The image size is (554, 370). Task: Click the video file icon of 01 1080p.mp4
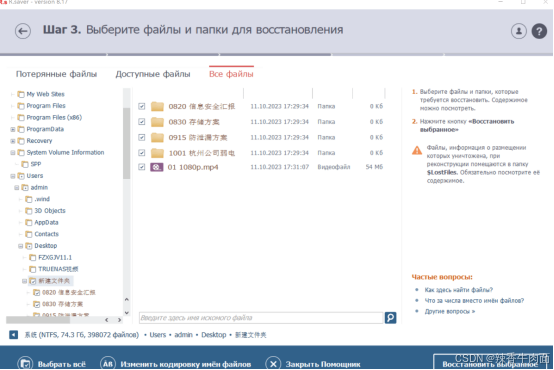point(157,167)
